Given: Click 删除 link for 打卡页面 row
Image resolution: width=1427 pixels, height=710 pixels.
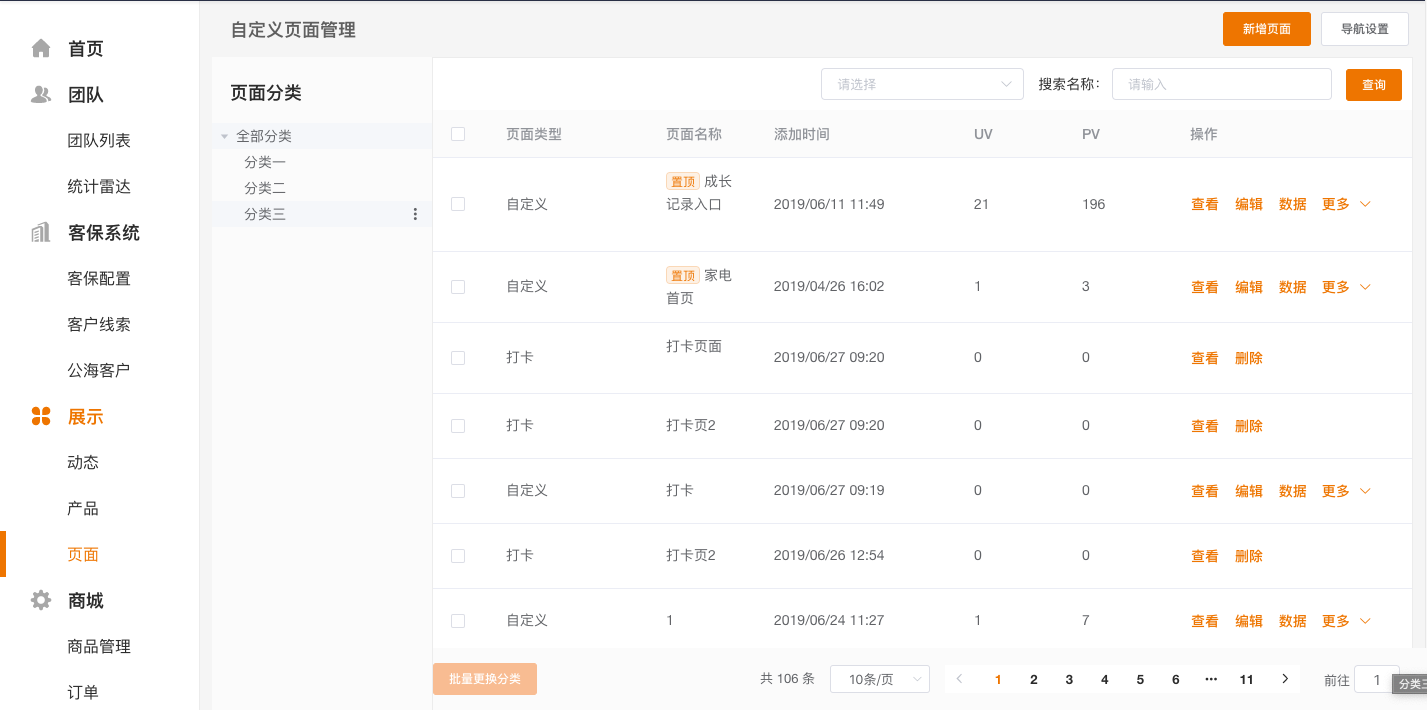Looking at the screenshot, I should click(x=1249, y=358).
